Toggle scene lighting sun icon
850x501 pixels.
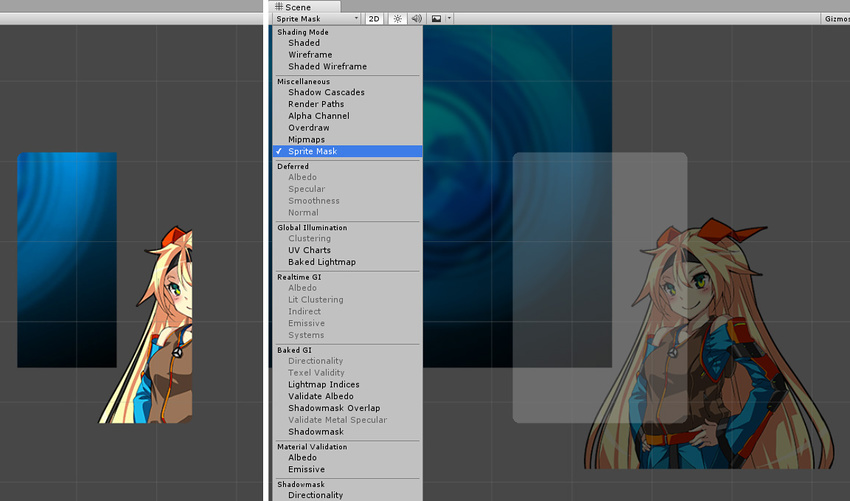click(x=398, y=18)
